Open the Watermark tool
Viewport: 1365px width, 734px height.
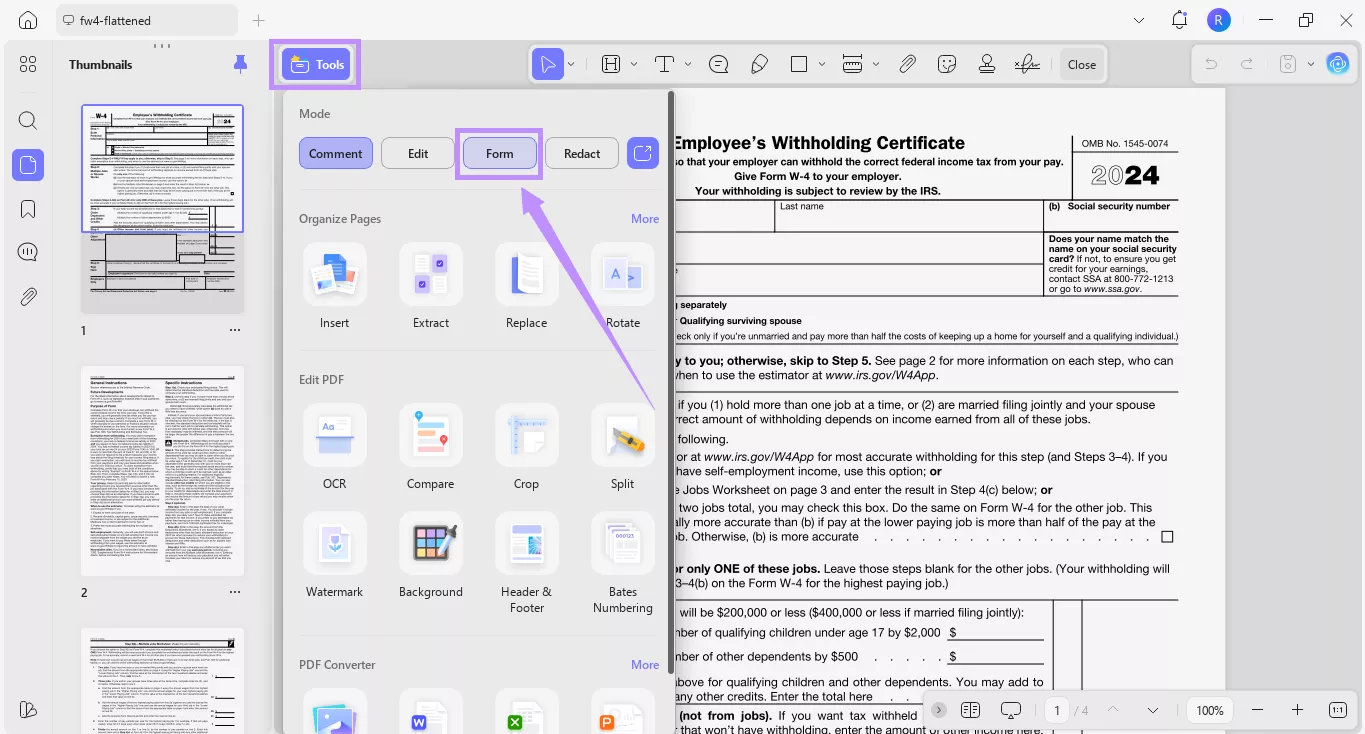coord(334,555)
